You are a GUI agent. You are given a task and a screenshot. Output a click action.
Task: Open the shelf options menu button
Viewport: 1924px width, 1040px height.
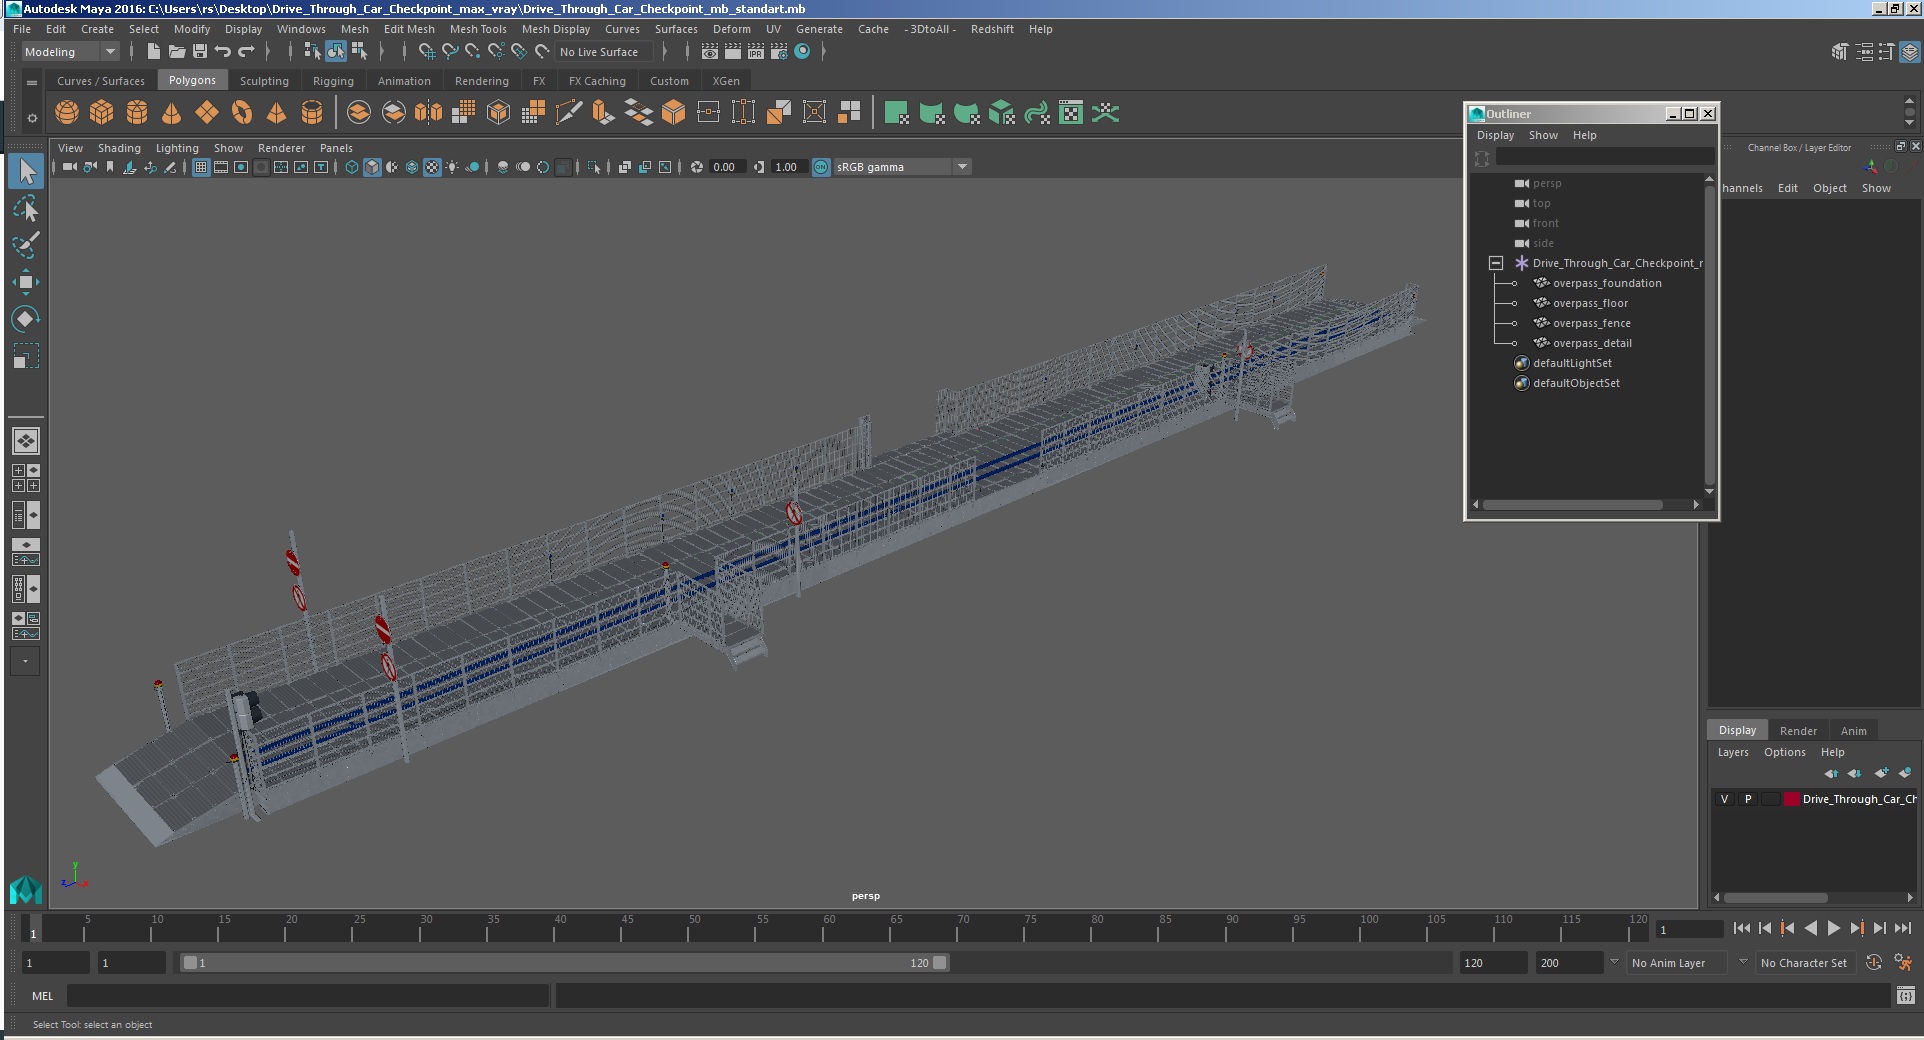click(x=32, y=118)
